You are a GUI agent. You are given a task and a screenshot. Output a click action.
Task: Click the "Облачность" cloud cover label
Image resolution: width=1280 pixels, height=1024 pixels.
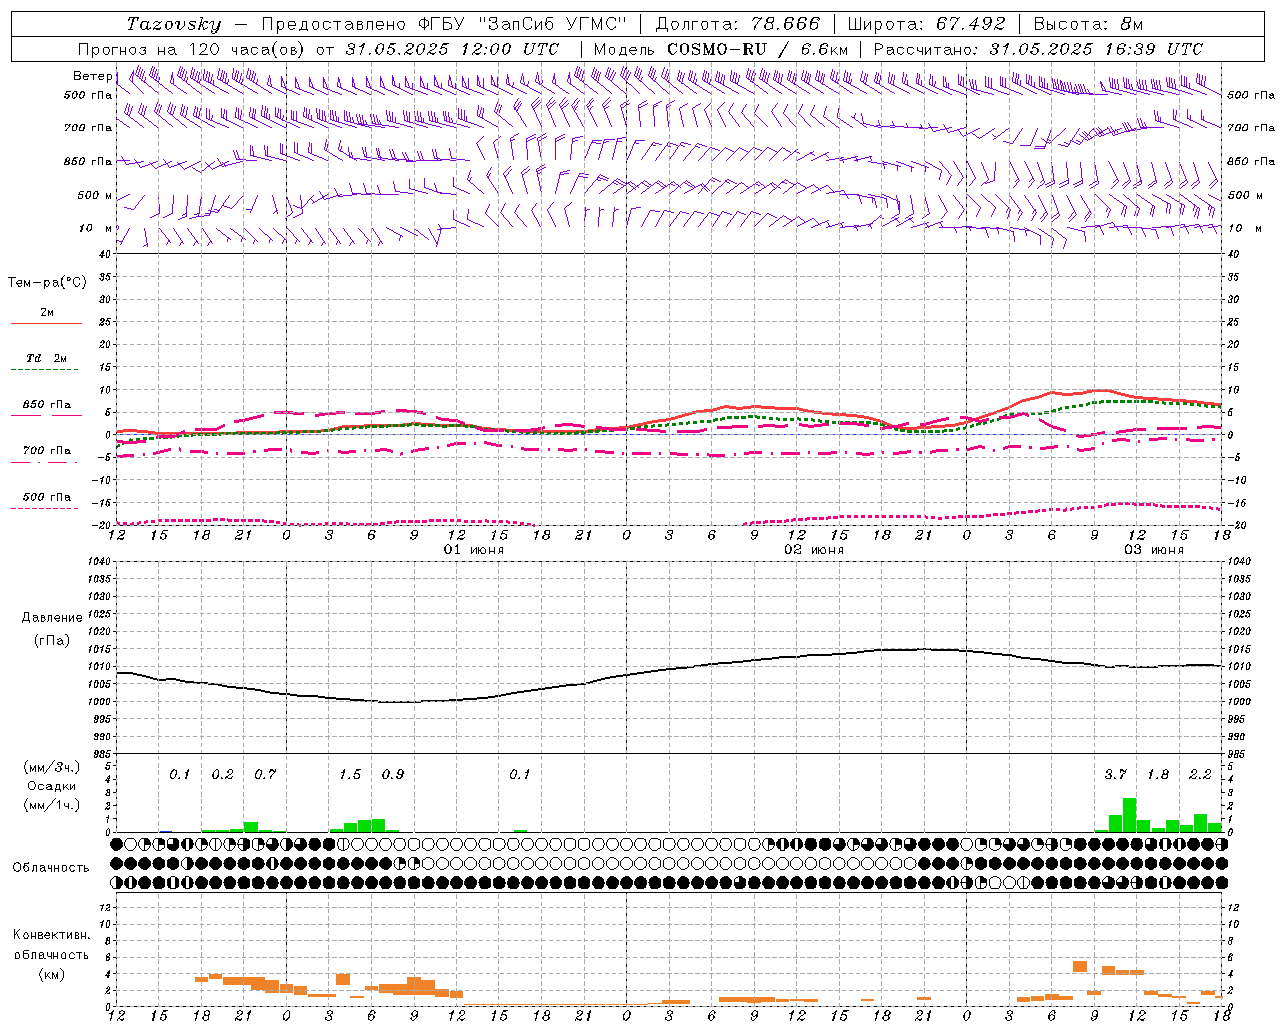51,868
